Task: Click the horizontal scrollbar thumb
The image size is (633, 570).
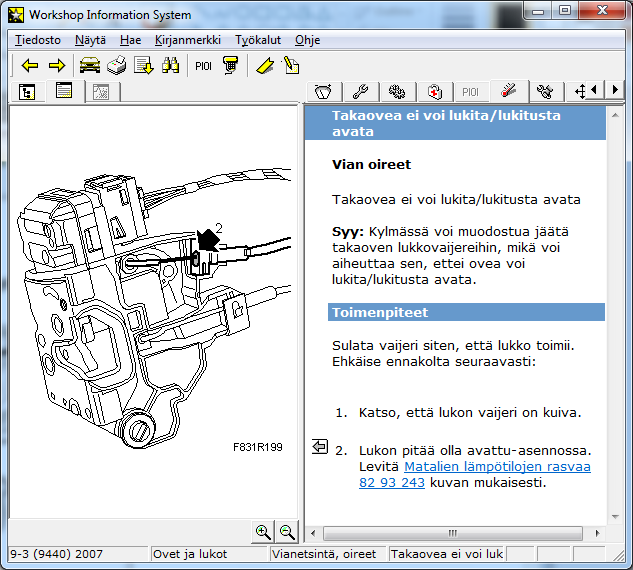Action: coord(453,533)
